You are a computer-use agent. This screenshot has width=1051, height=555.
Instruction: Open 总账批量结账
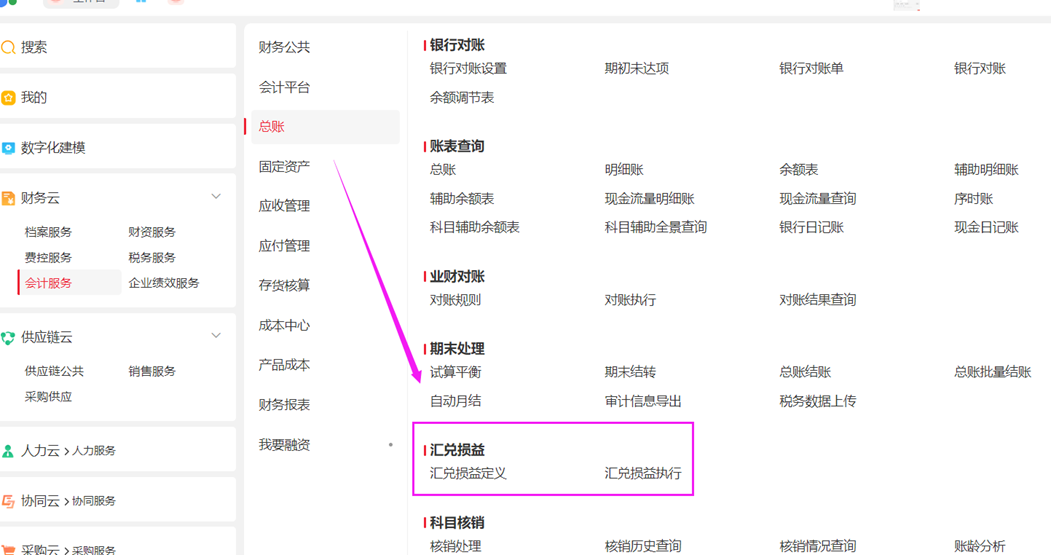click(993, 373)
